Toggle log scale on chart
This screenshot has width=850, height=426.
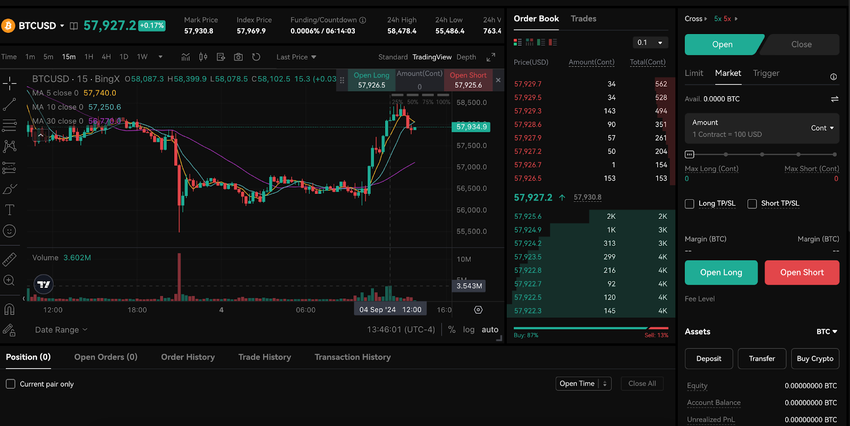point(468,330)
